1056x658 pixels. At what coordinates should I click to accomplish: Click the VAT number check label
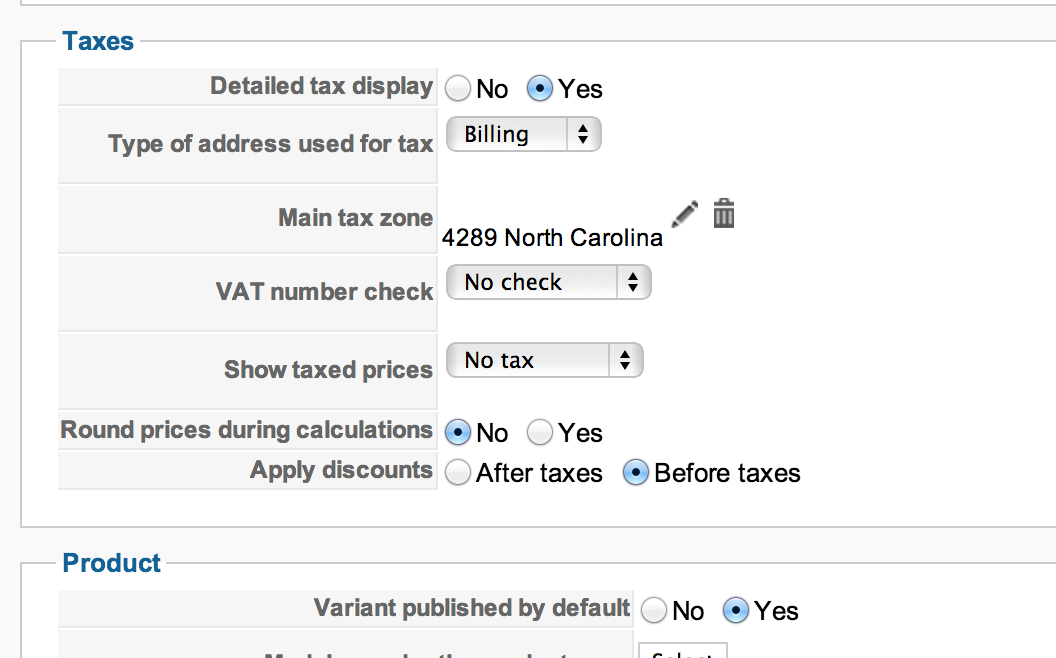click(324, 292)
